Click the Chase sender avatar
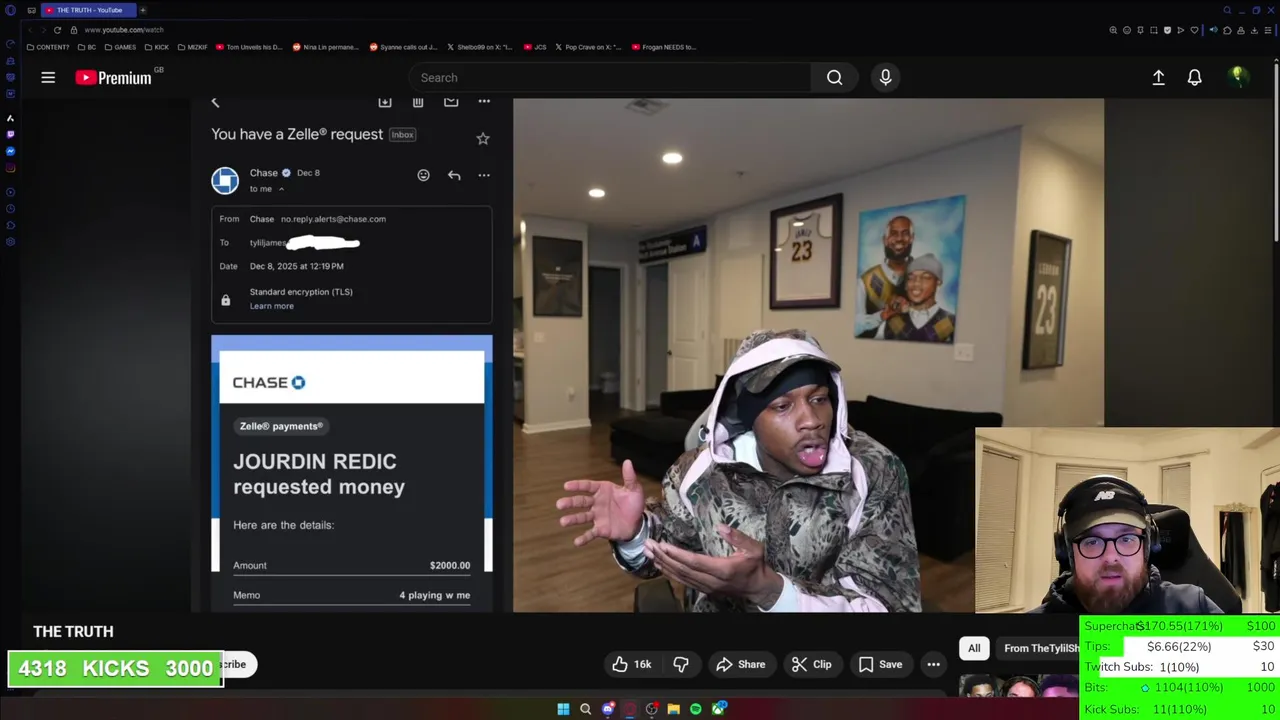1280x720 pixels. [225, 180]
